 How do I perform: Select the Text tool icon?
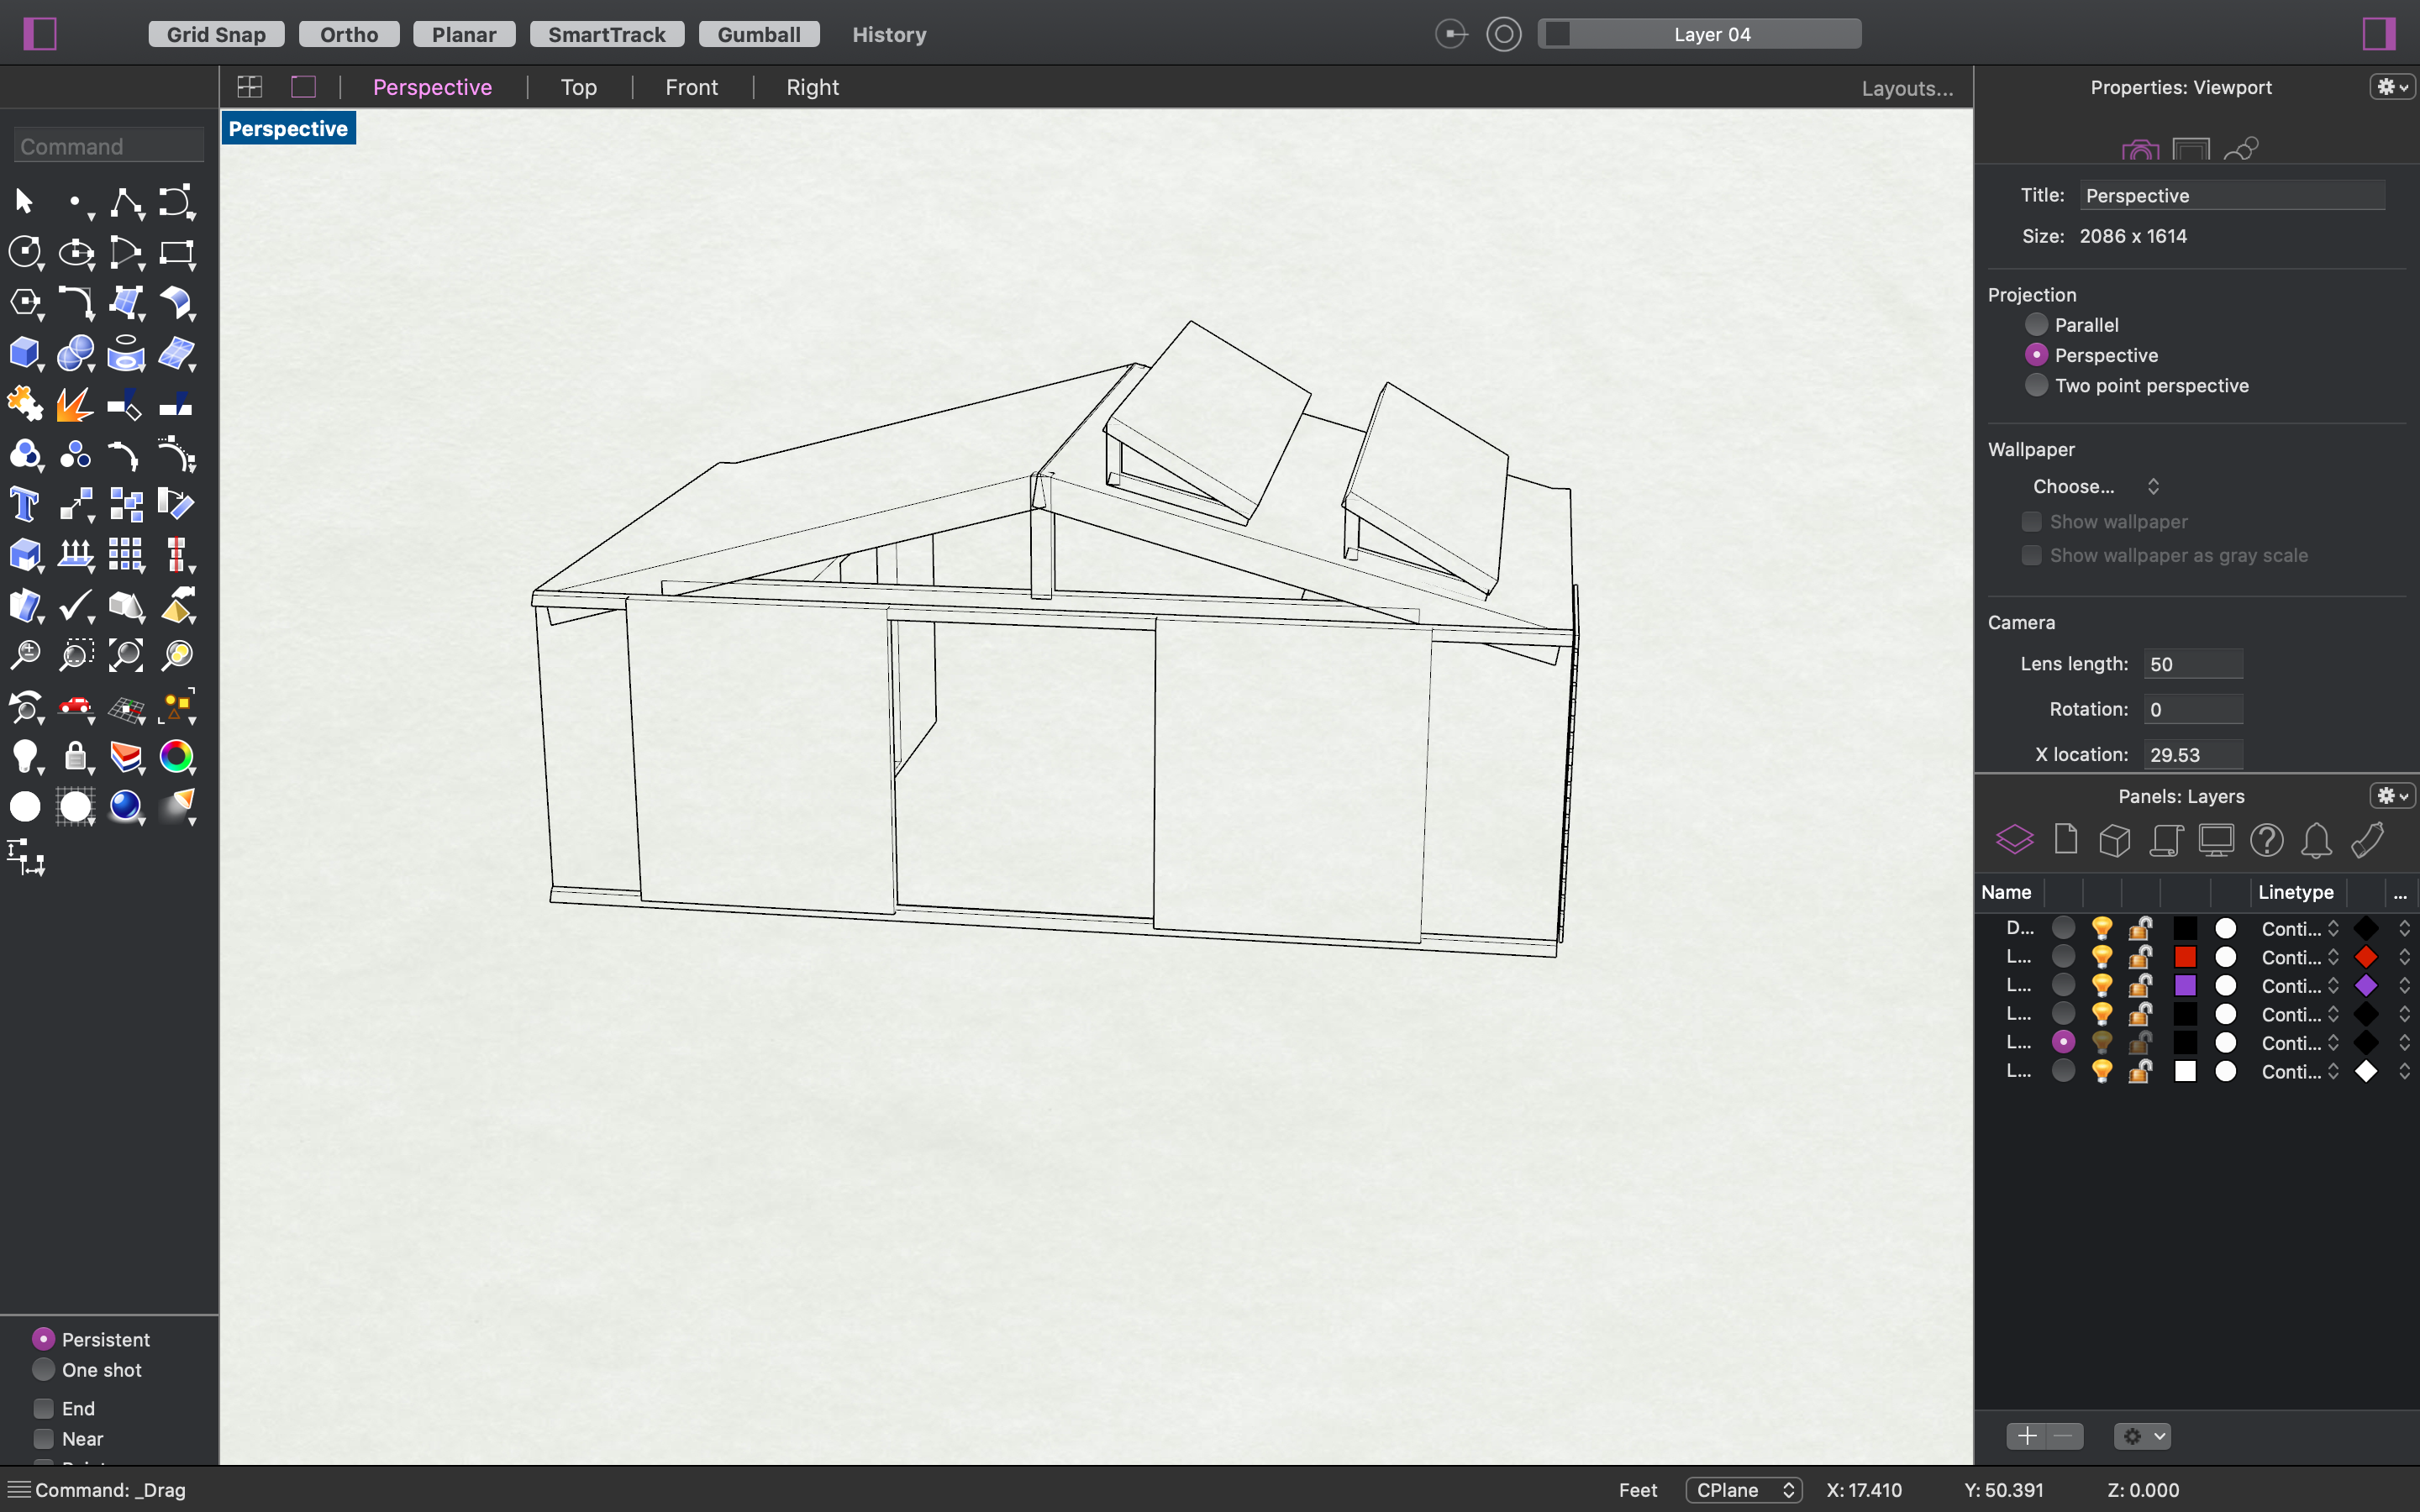click(24, 505)
